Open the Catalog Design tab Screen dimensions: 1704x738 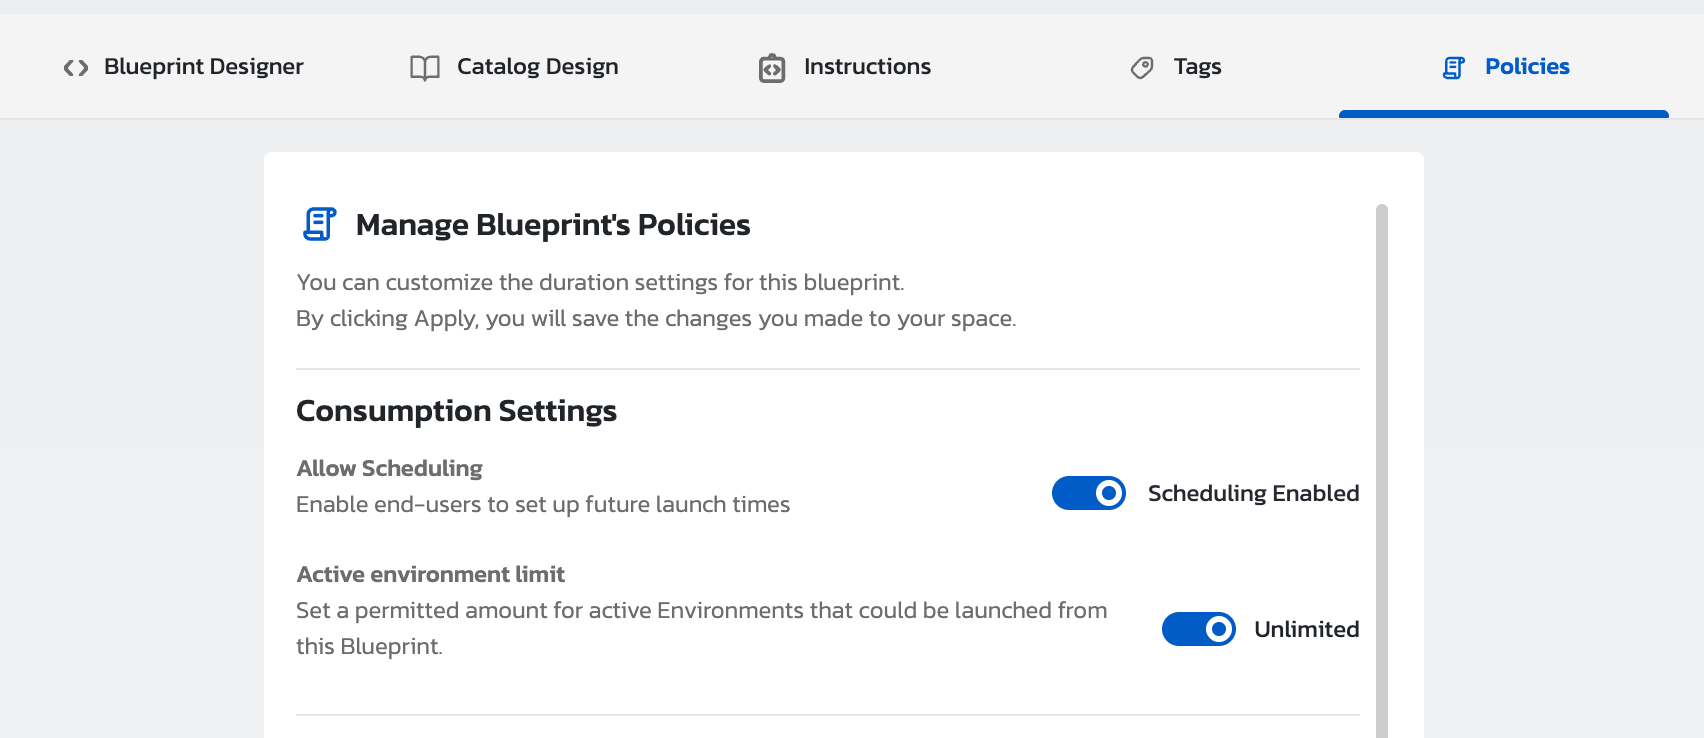(537, 67)
